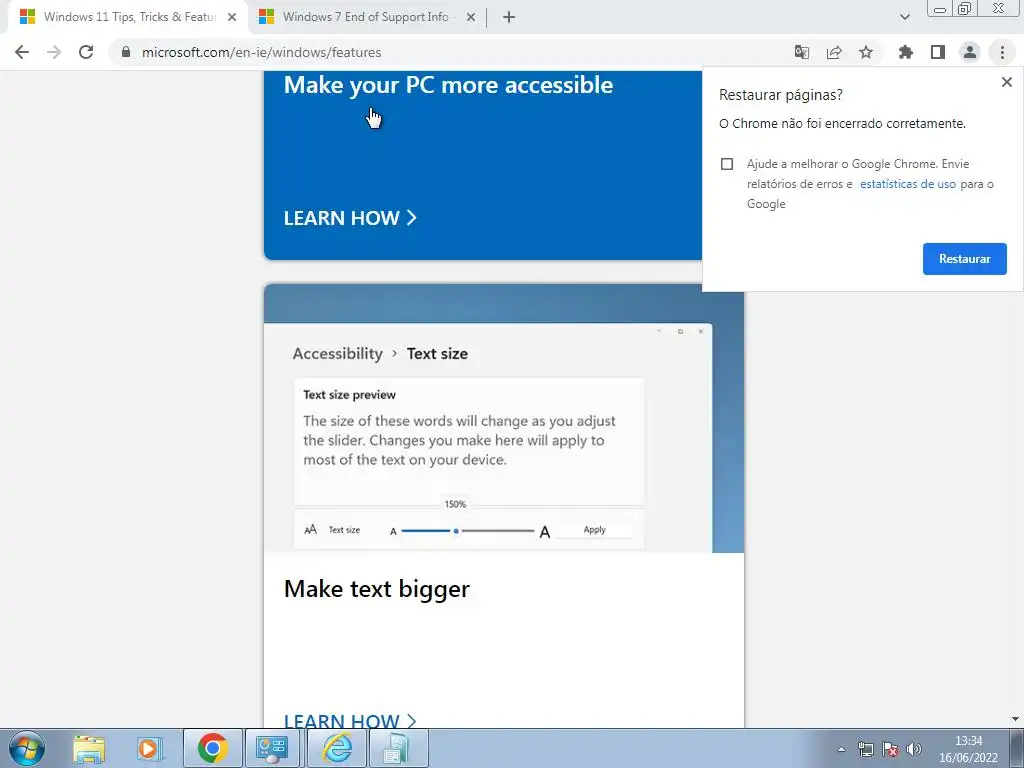The image size is (1024, 768).
Task: Click LEARN HOW in the blue accessible card
Action: pos(350,218)
